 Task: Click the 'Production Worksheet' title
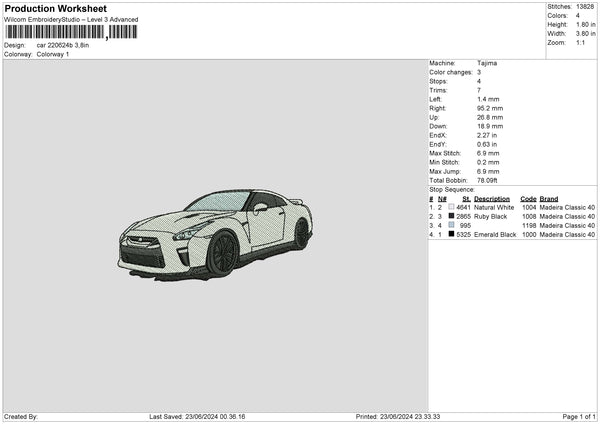tap(55, 8)
